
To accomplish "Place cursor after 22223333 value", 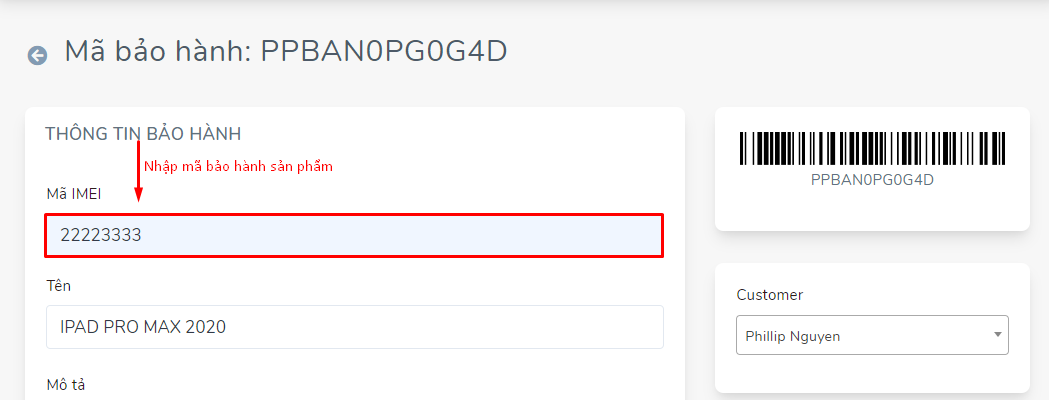I will coord(143,235).
